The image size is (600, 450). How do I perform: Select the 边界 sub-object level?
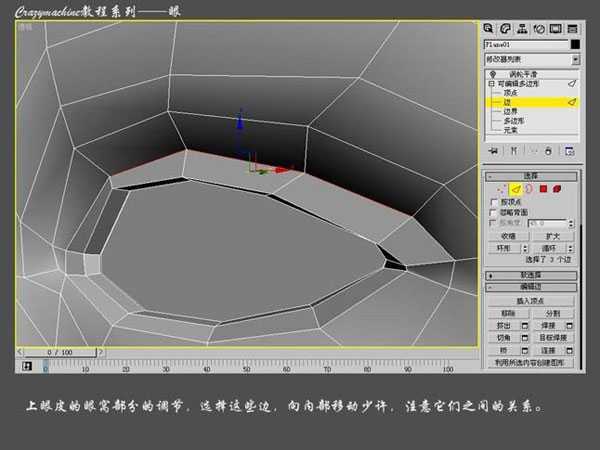(510, 111)
